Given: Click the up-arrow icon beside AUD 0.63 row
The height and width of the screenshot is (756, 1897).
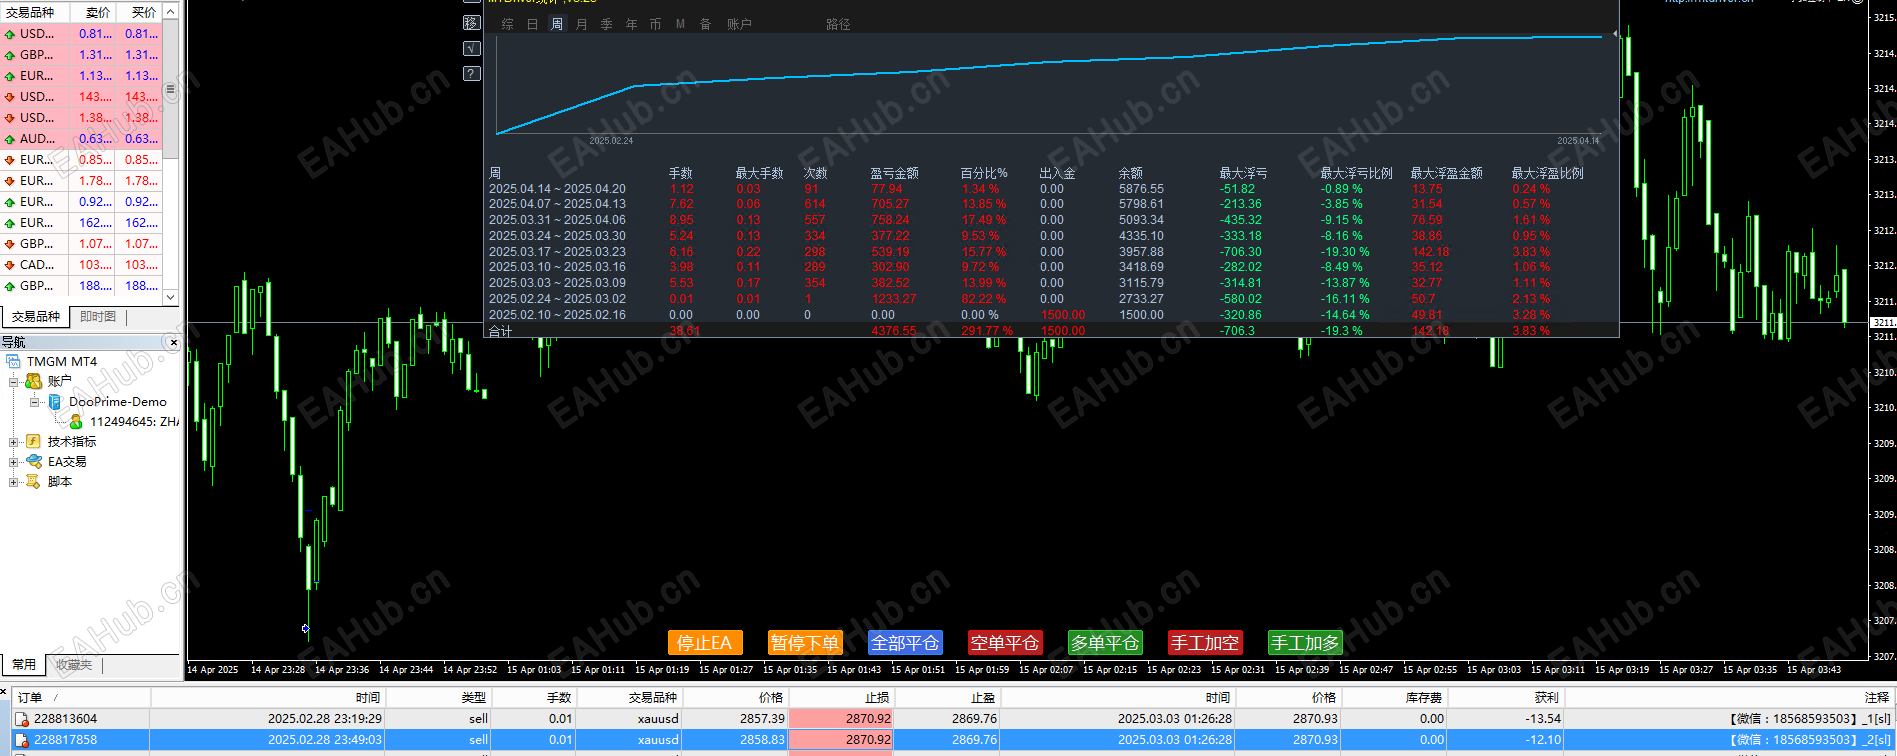Looking at the screenshot, I should pos(10,139).
